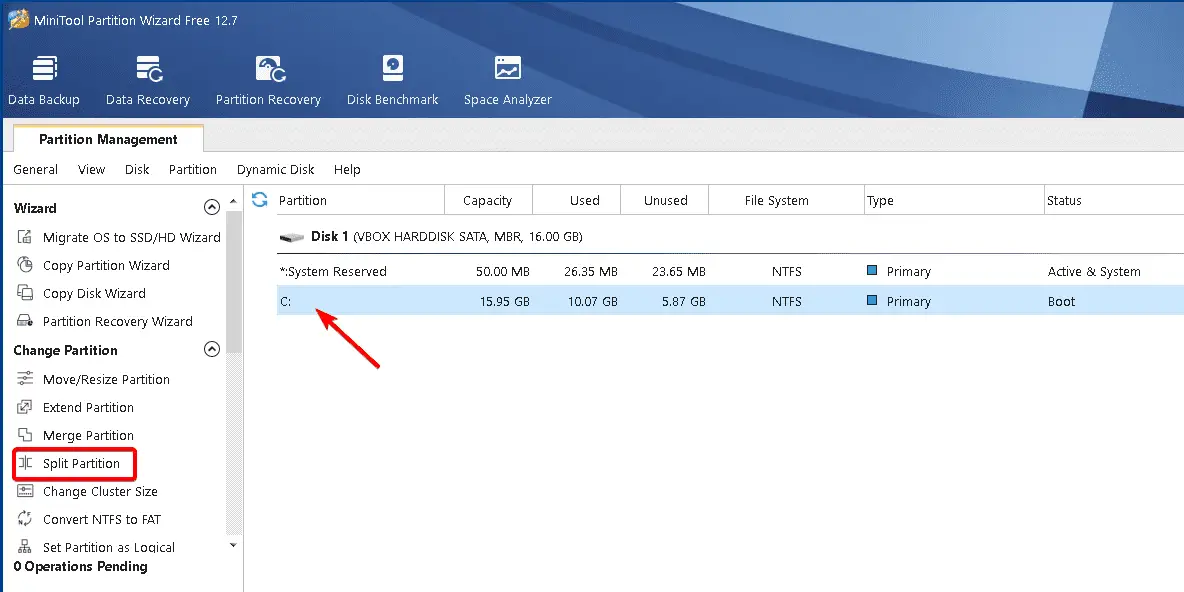Click the MiniTool app logo in title bar
This screenshot has height=592, width=1184.
point(17,20)
